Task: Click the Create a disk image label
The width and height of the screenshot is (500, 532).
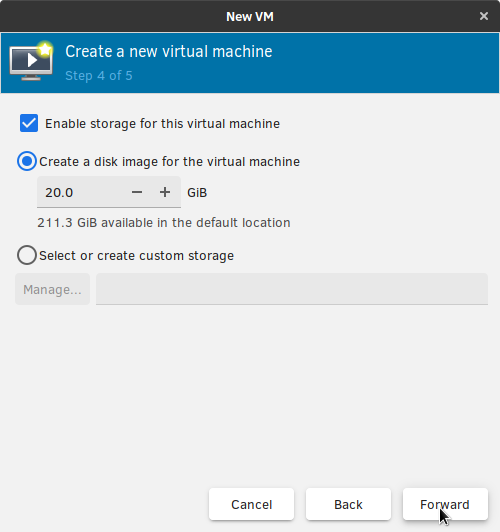Action: pos(170,162)
